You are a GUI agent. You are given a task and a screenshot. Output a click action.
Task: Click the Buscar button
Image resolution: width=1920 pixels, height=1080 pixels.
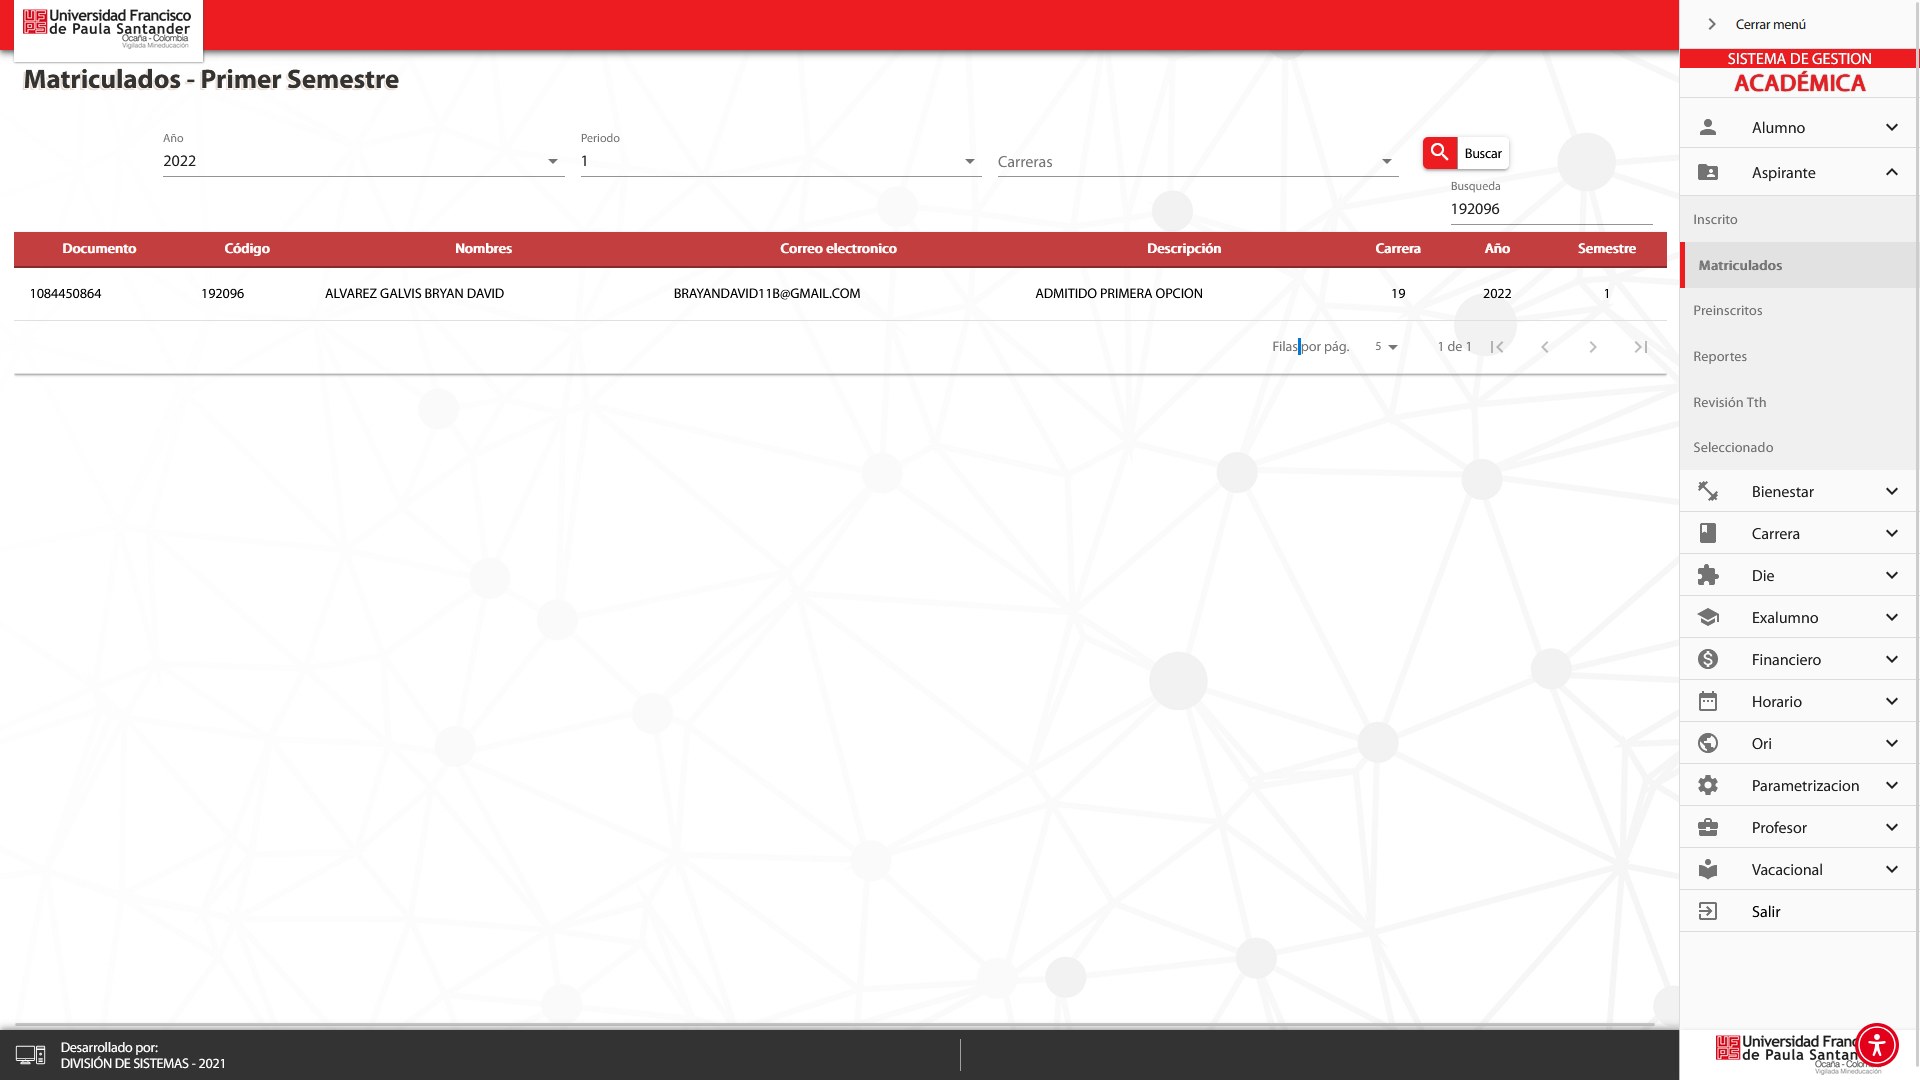[x=1483, y=154]
